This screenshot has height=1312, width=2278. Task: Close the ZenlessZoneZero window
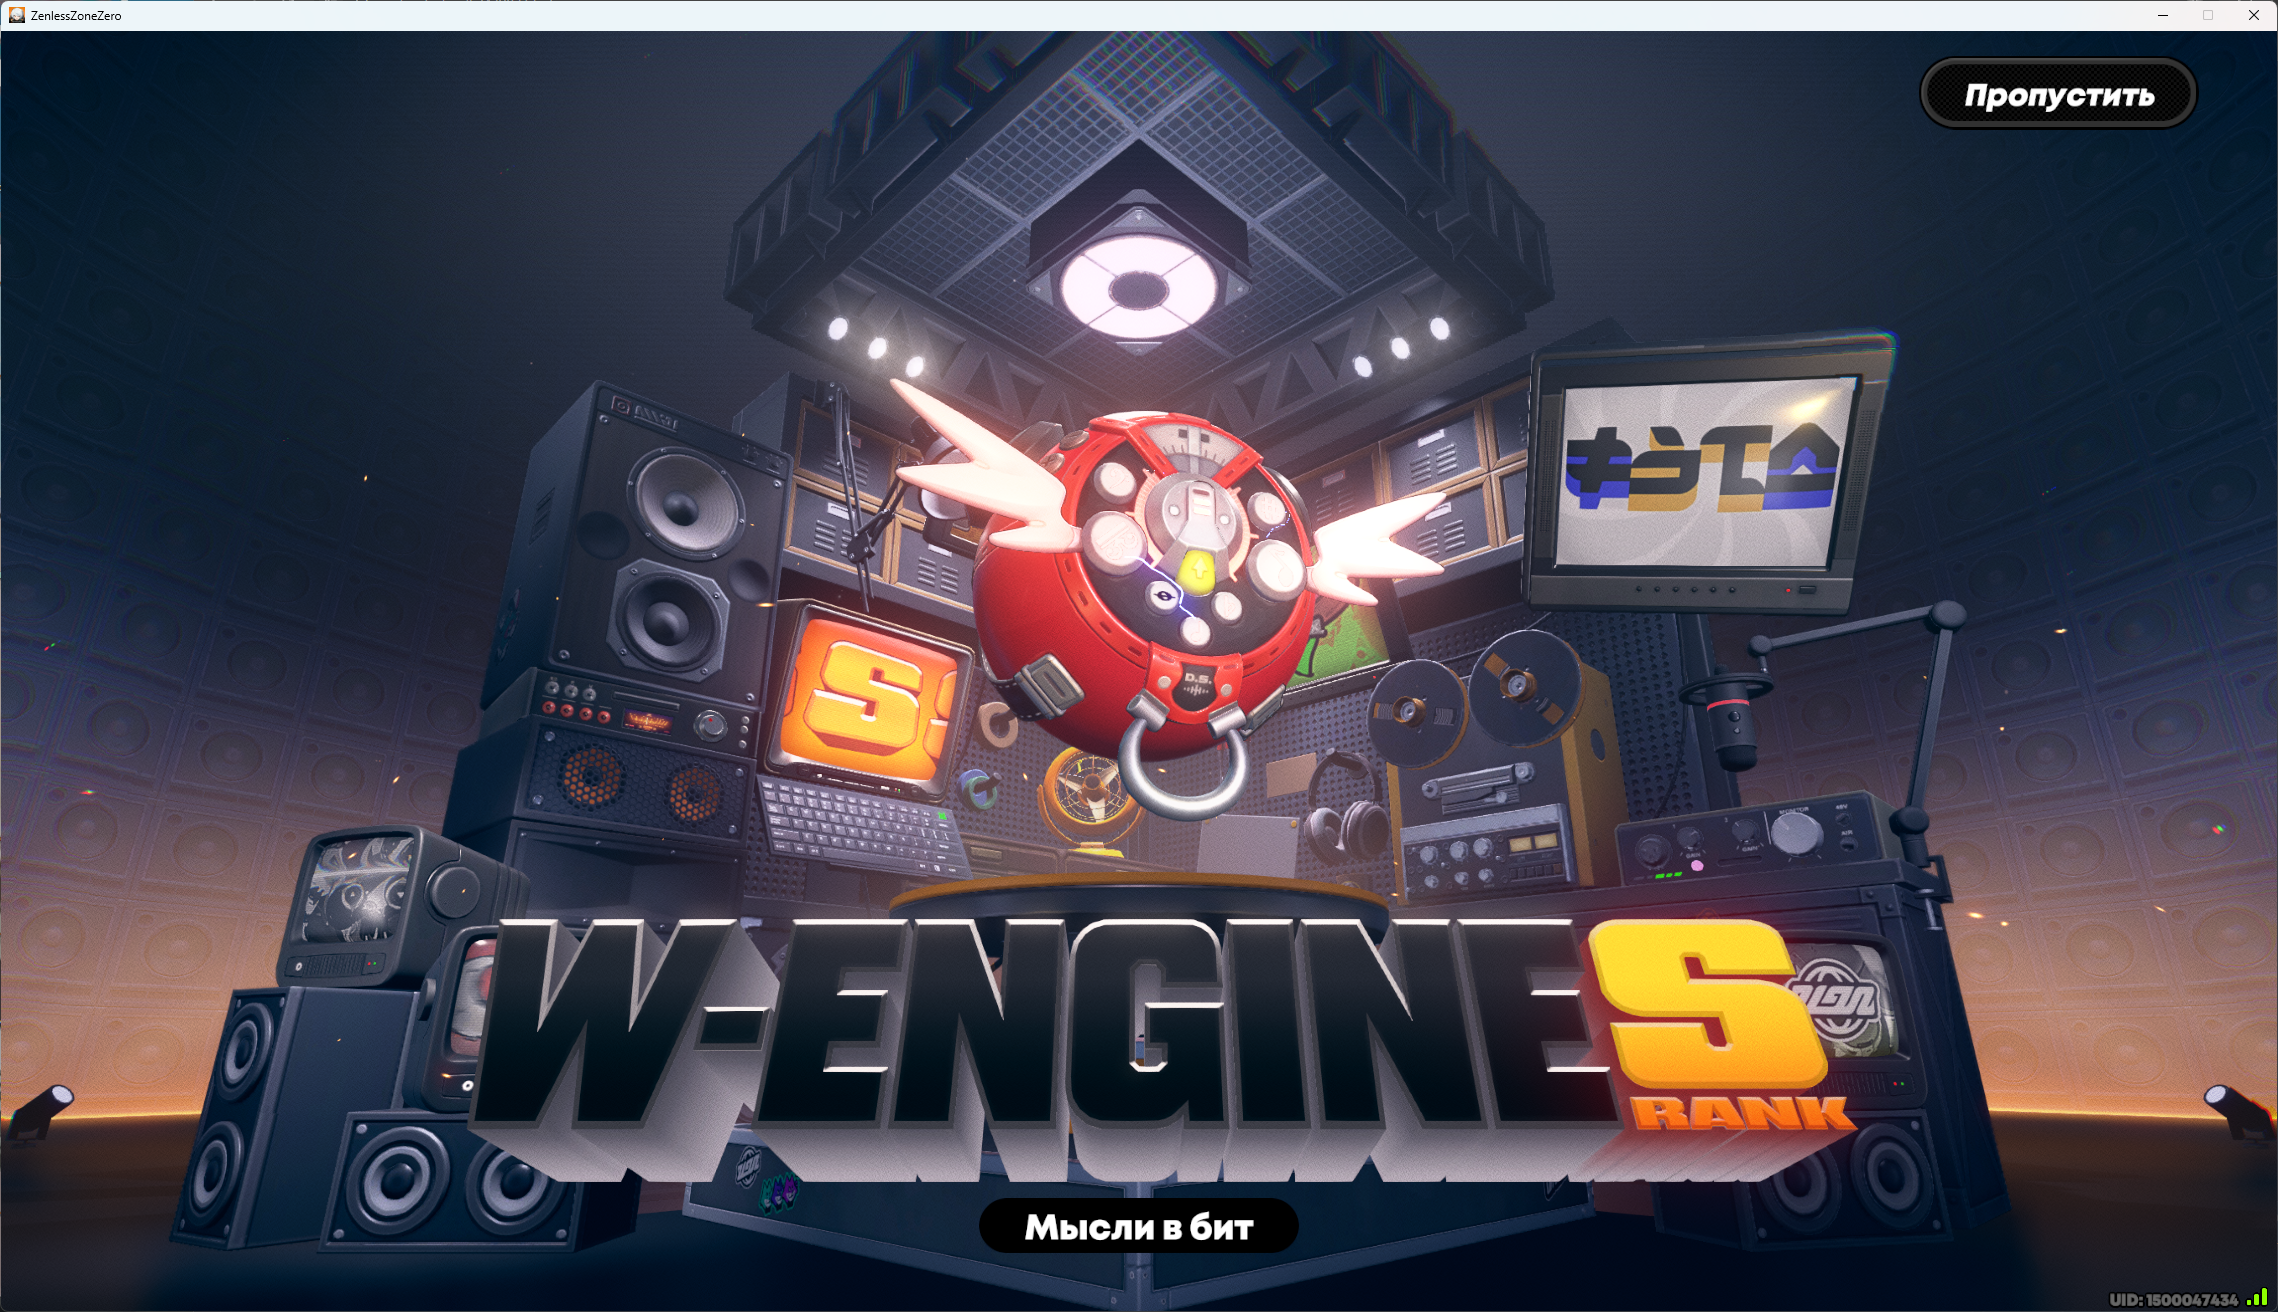[x=2254, y=15]
